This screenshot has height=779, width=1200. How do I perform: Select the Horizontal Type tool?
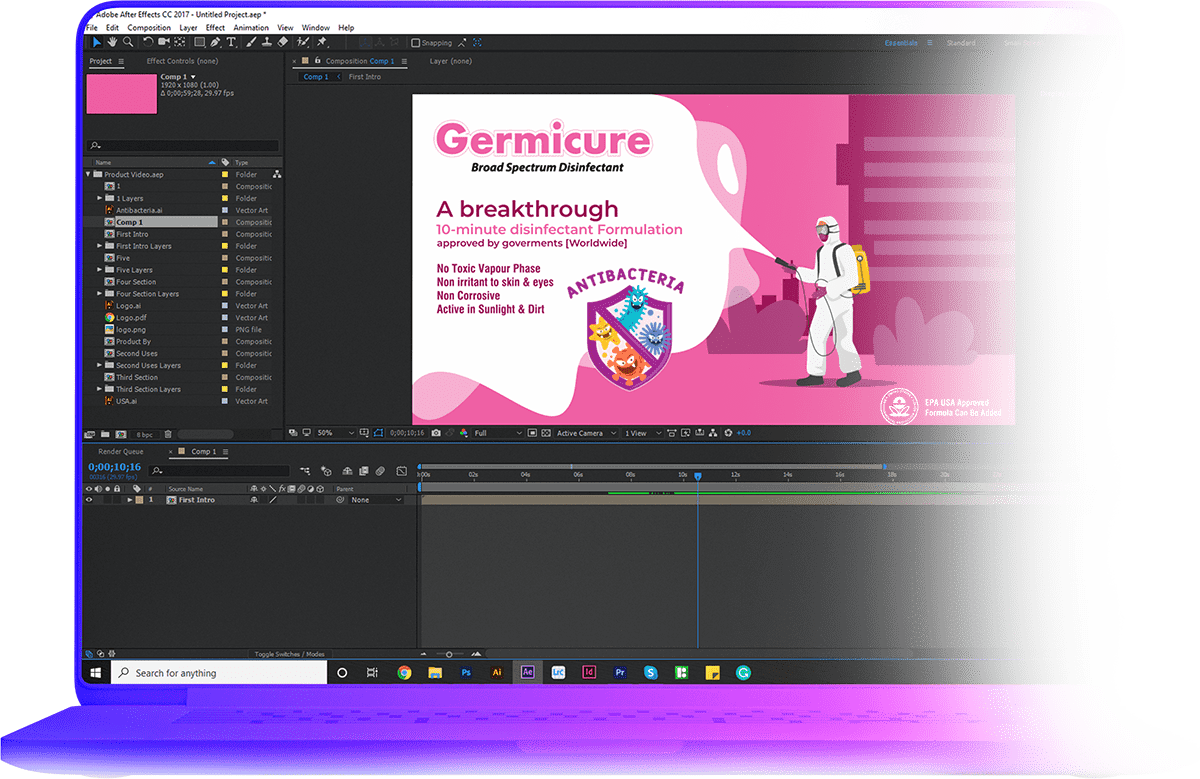tap(232, 43)
